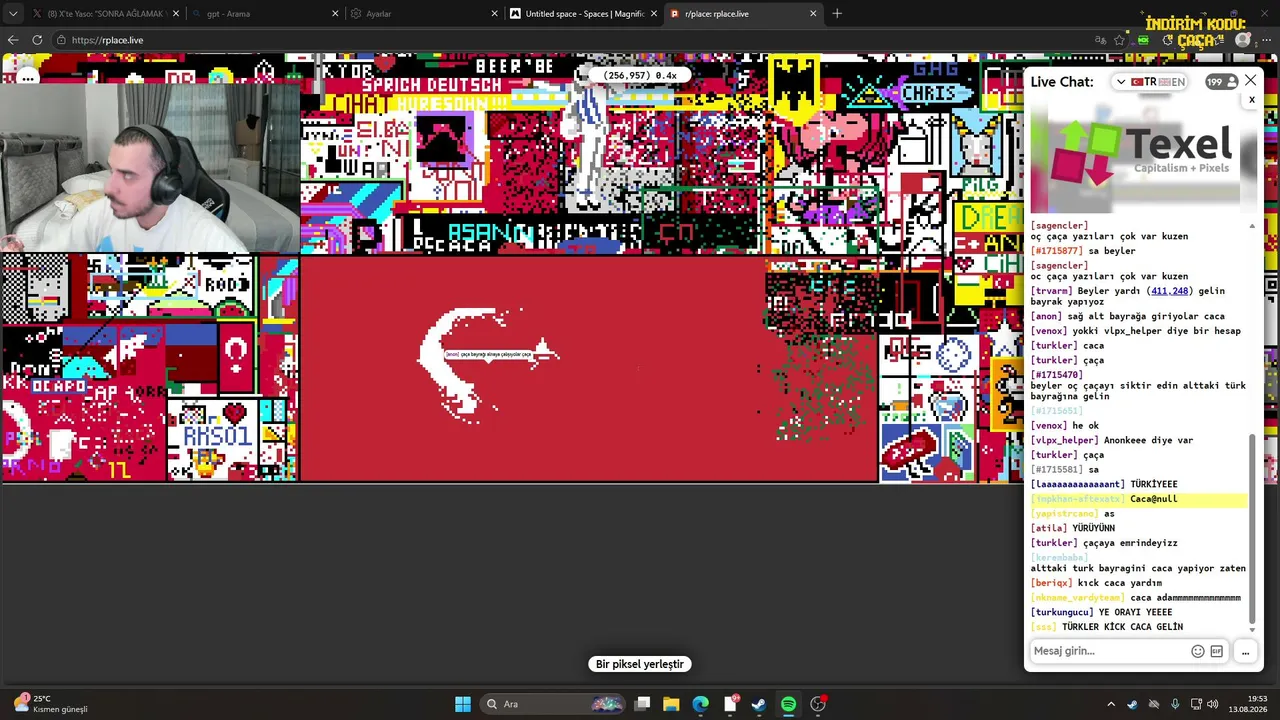Switch live chat to the EN channel

click(x=1172, y=82)
